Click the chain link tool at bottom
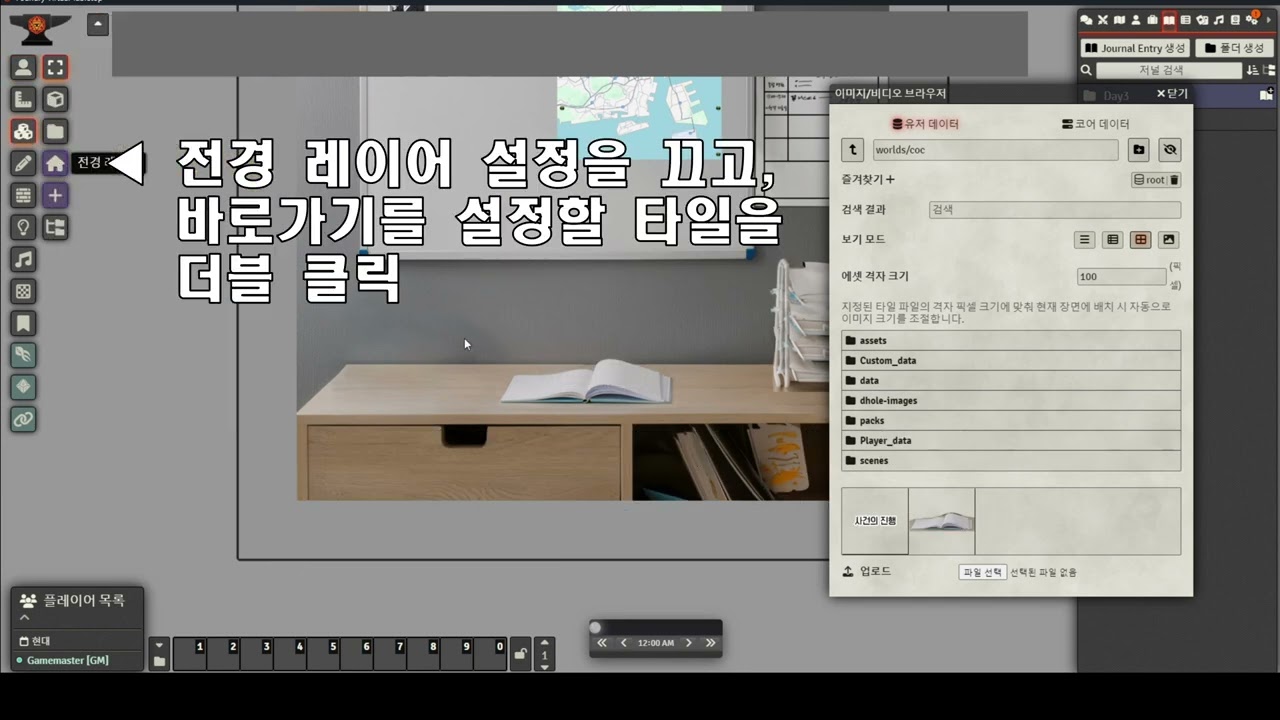 [24, 419]
